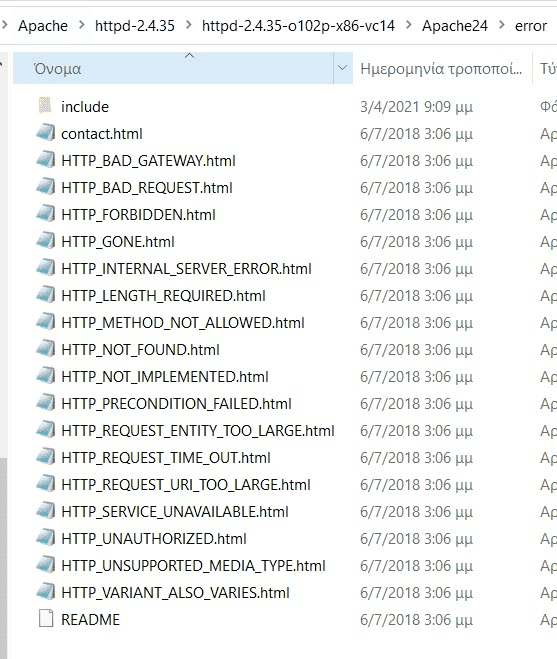Select HTTP_REQUEST_TIME_OUT.html file name
The width and height of the screenshot is (557, 659).
coord(166,458)
